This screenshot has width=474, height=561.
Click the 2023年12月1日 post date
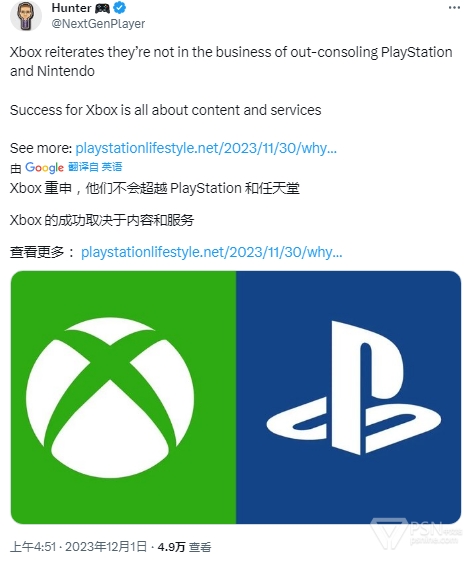(106, 547)
